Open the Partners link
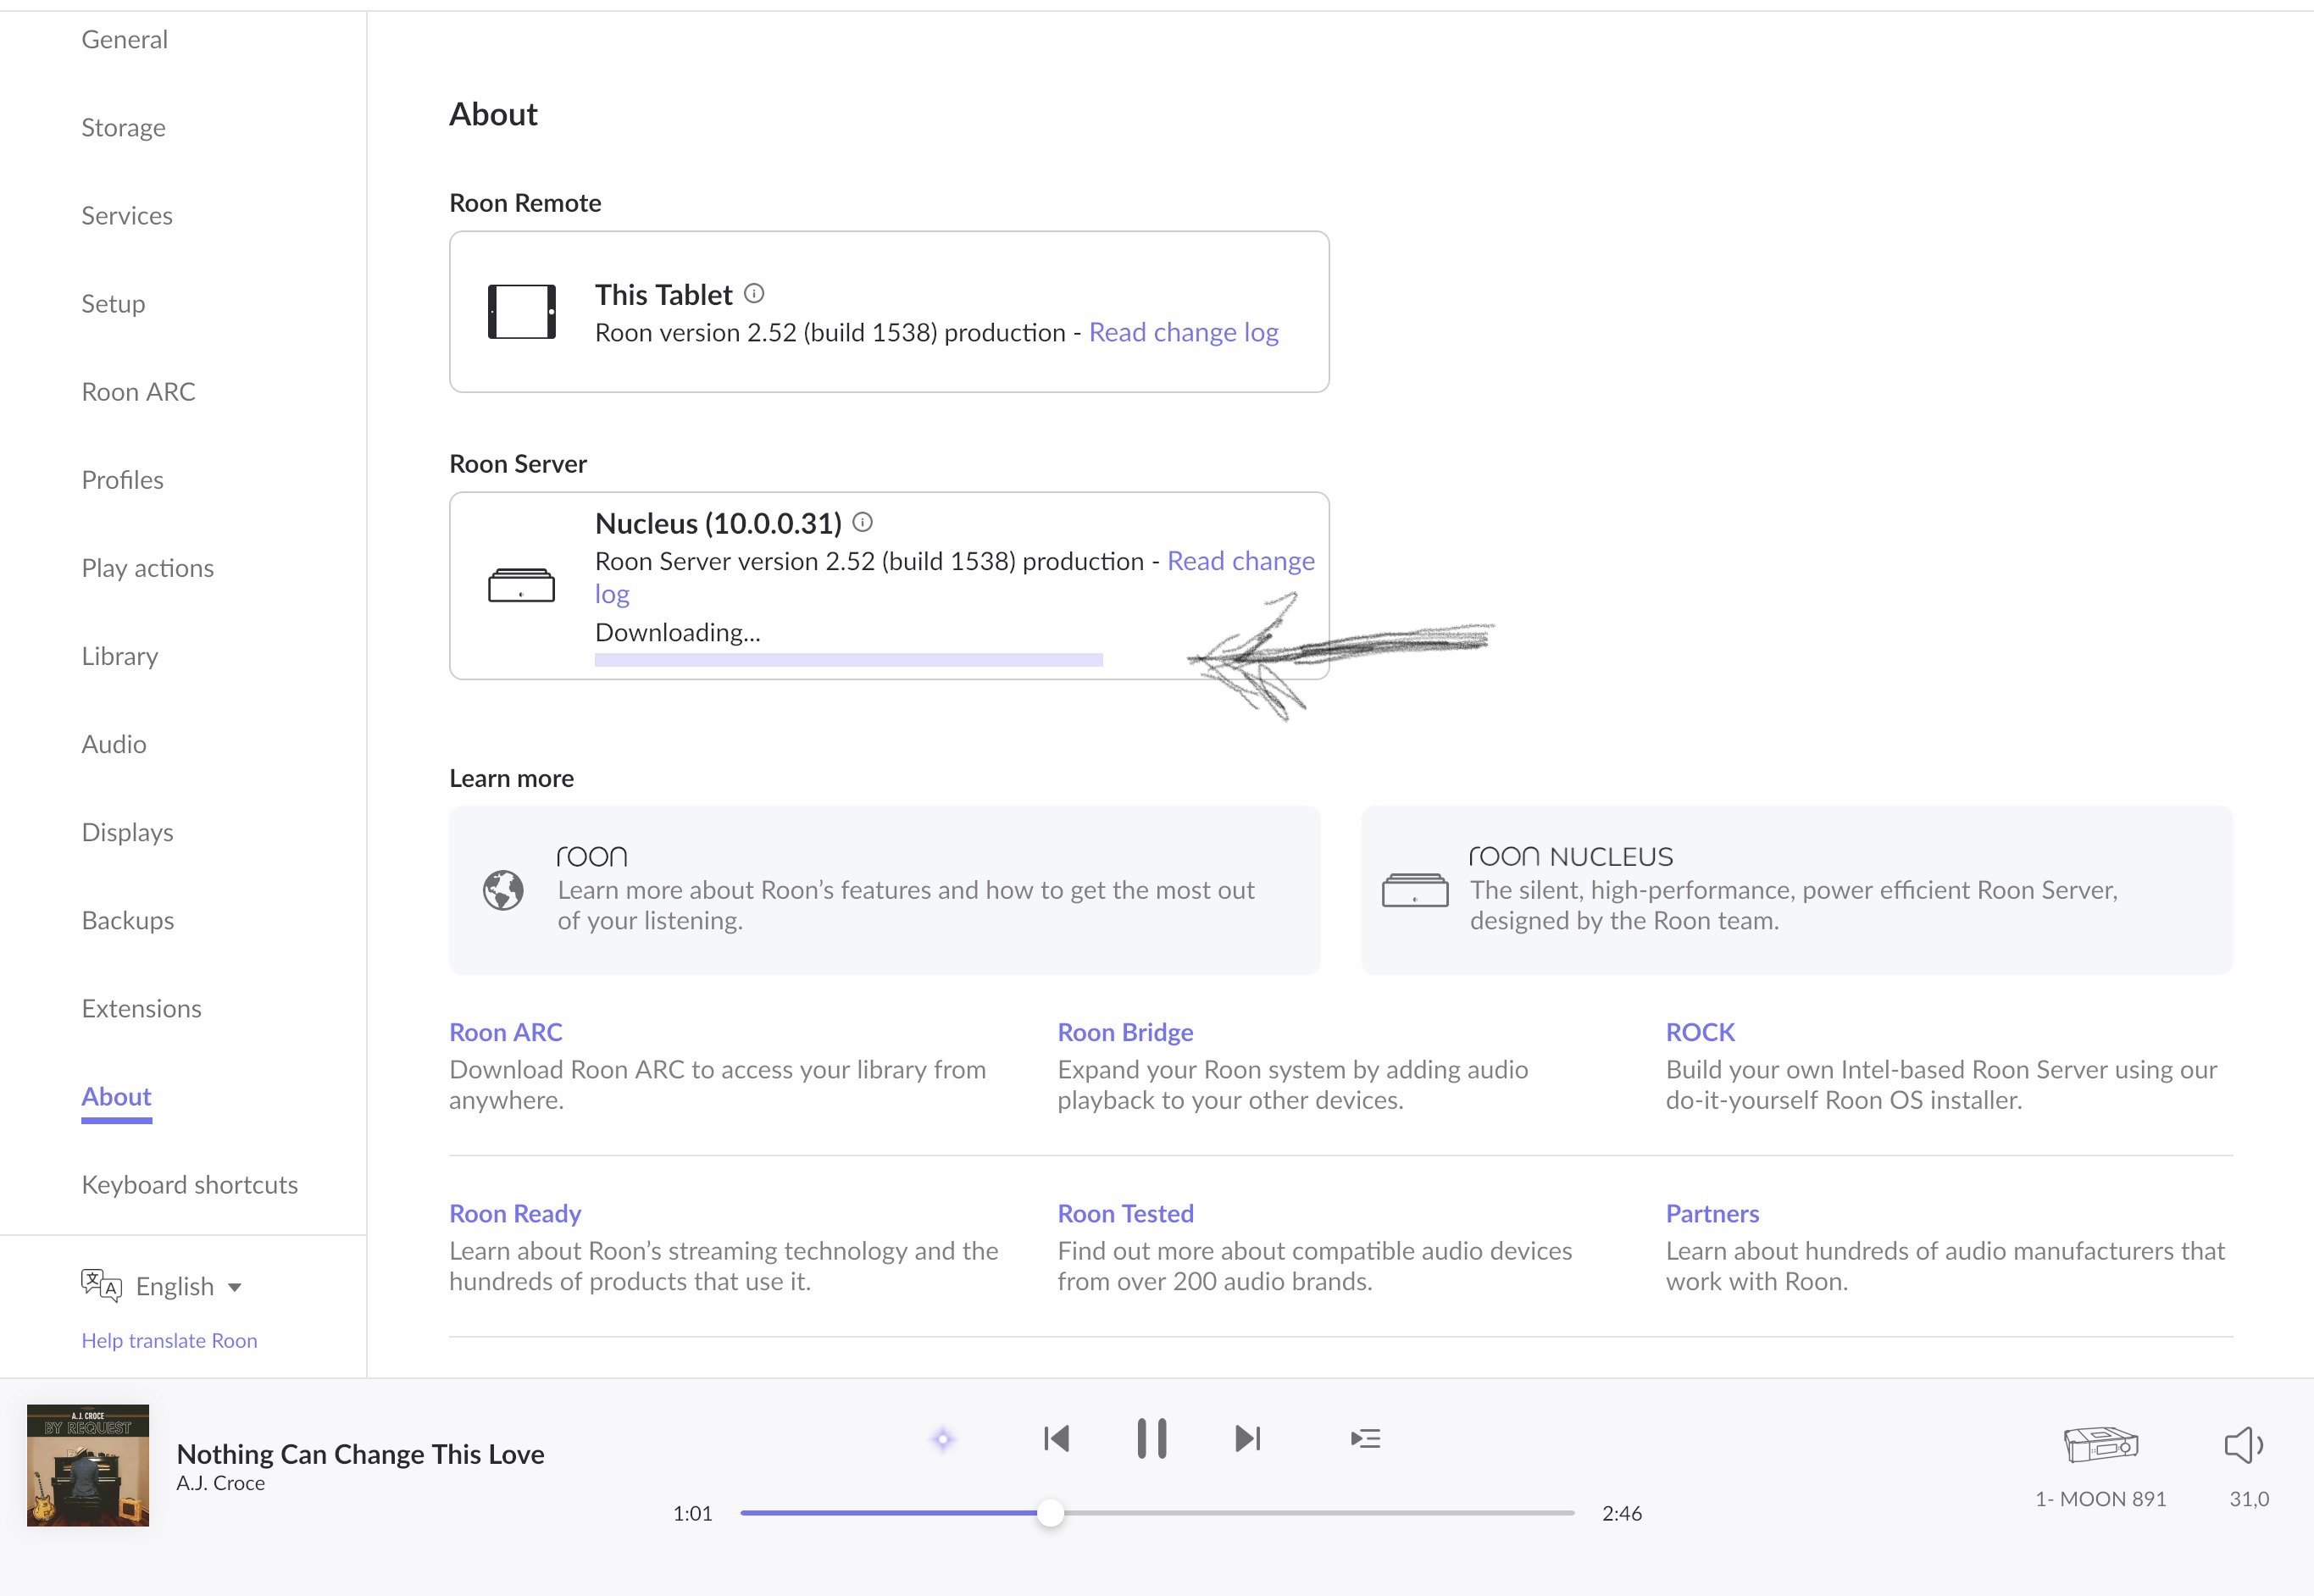2314x1596 pixels. click(1712, 1213)
